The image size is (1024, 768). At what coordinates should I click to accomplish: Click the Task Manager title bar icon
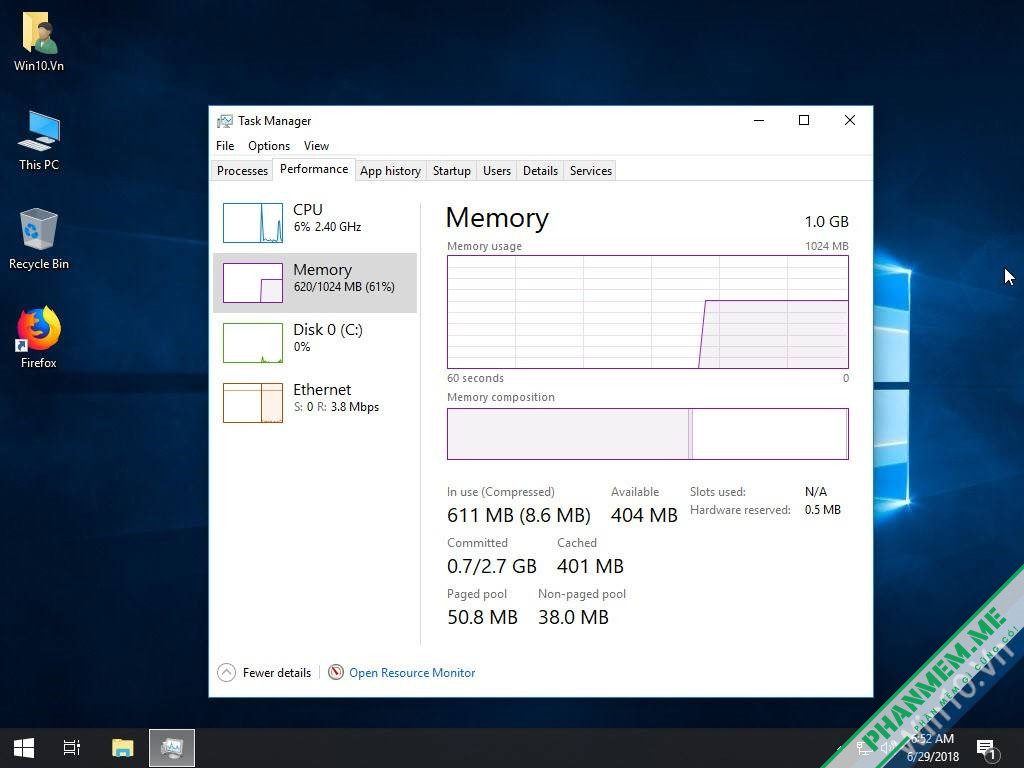point(225,121)
